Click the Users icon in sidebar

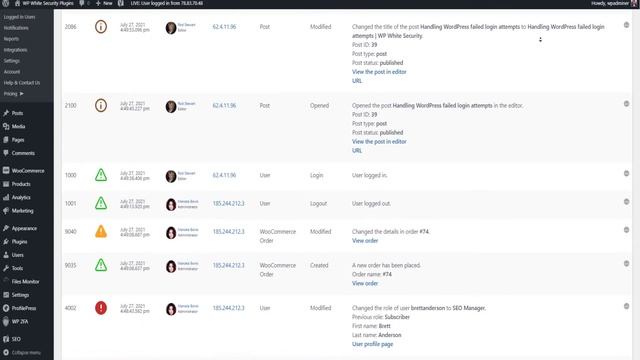tap(6, 255)
